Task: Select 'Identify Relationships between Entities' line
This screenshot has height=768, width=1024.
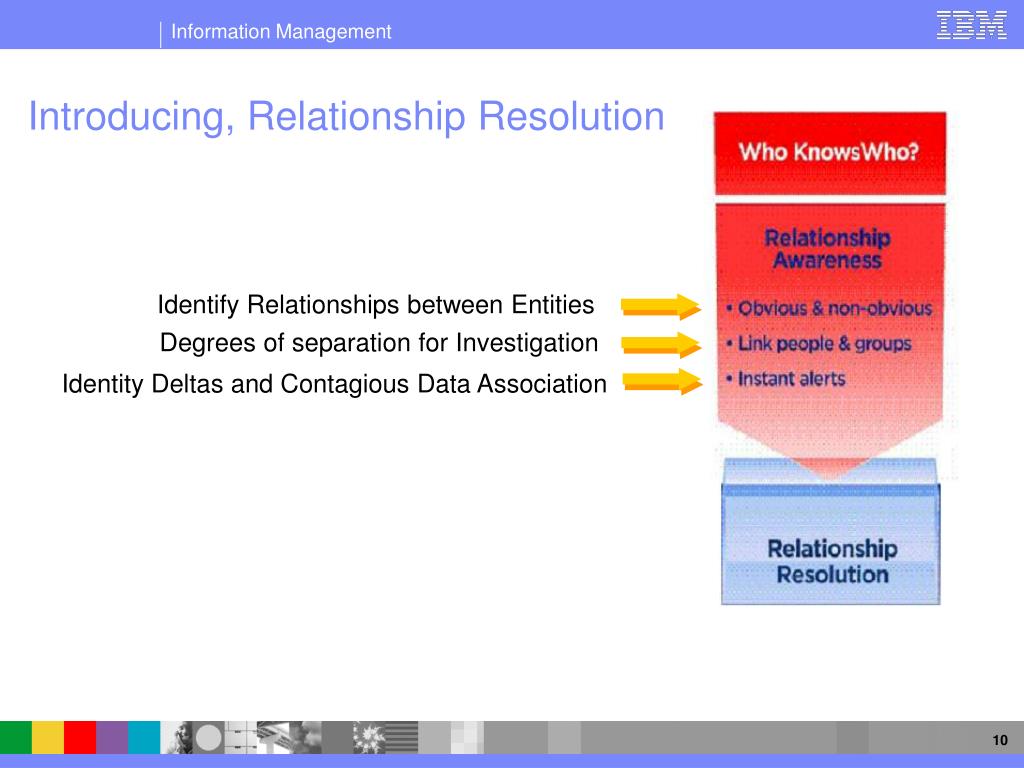Action: [x=376, y=305]
